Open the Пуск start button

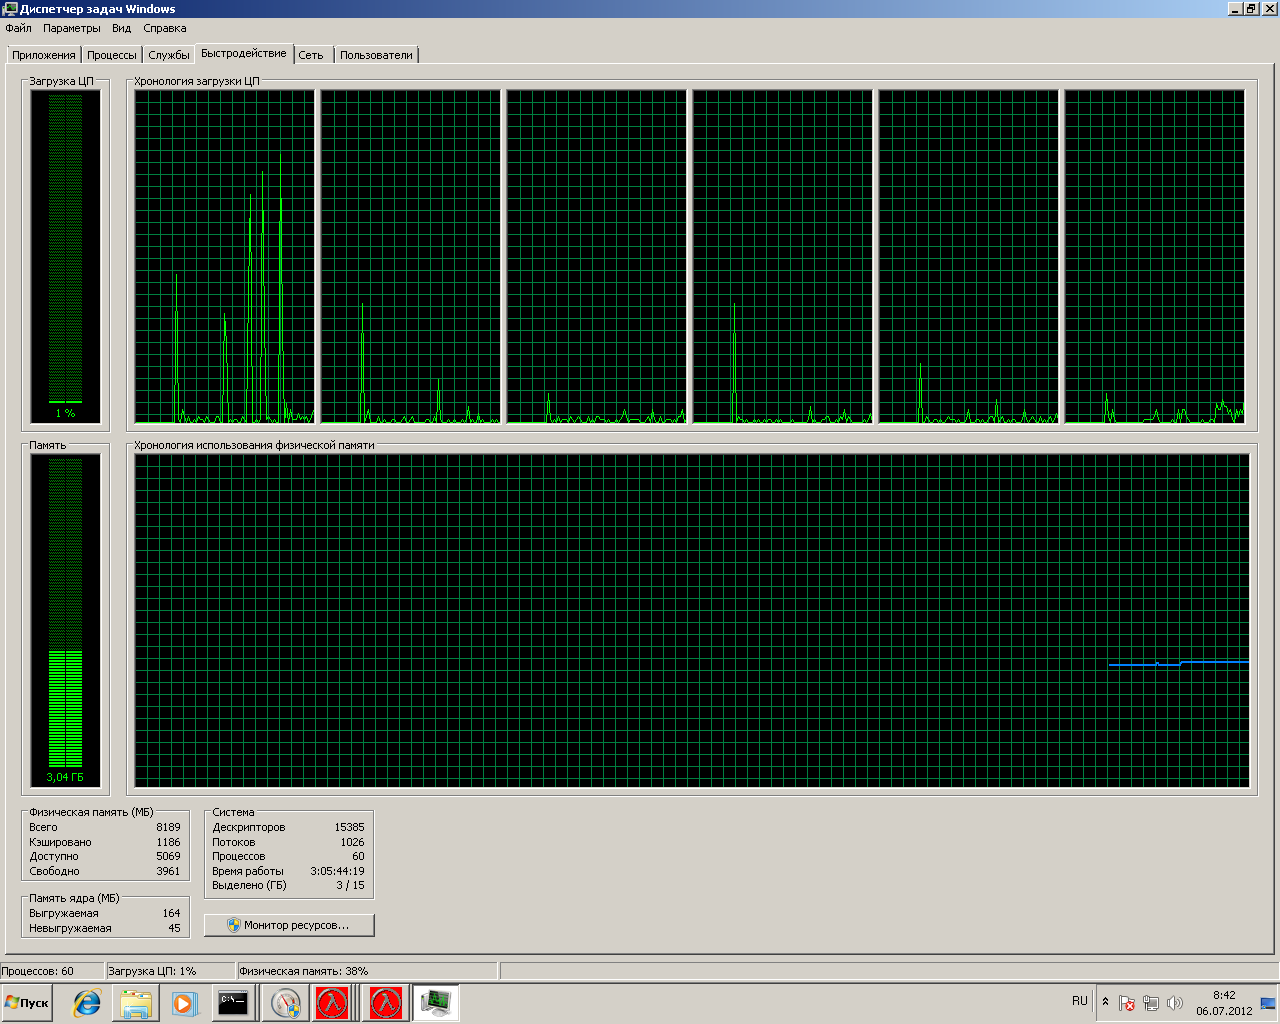pos(27,1003)
